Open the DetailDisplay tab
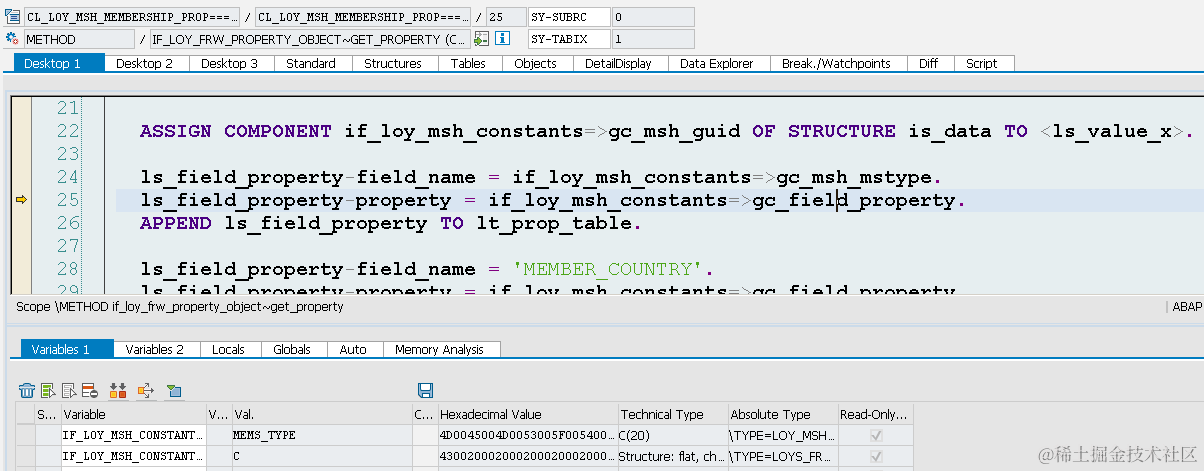This screenshot has height=471, width=1204. click(x=618, y=63)
